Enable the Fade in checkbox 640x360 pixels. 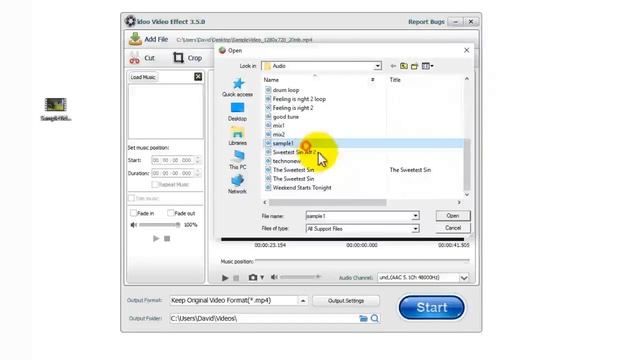click(133, 213)
